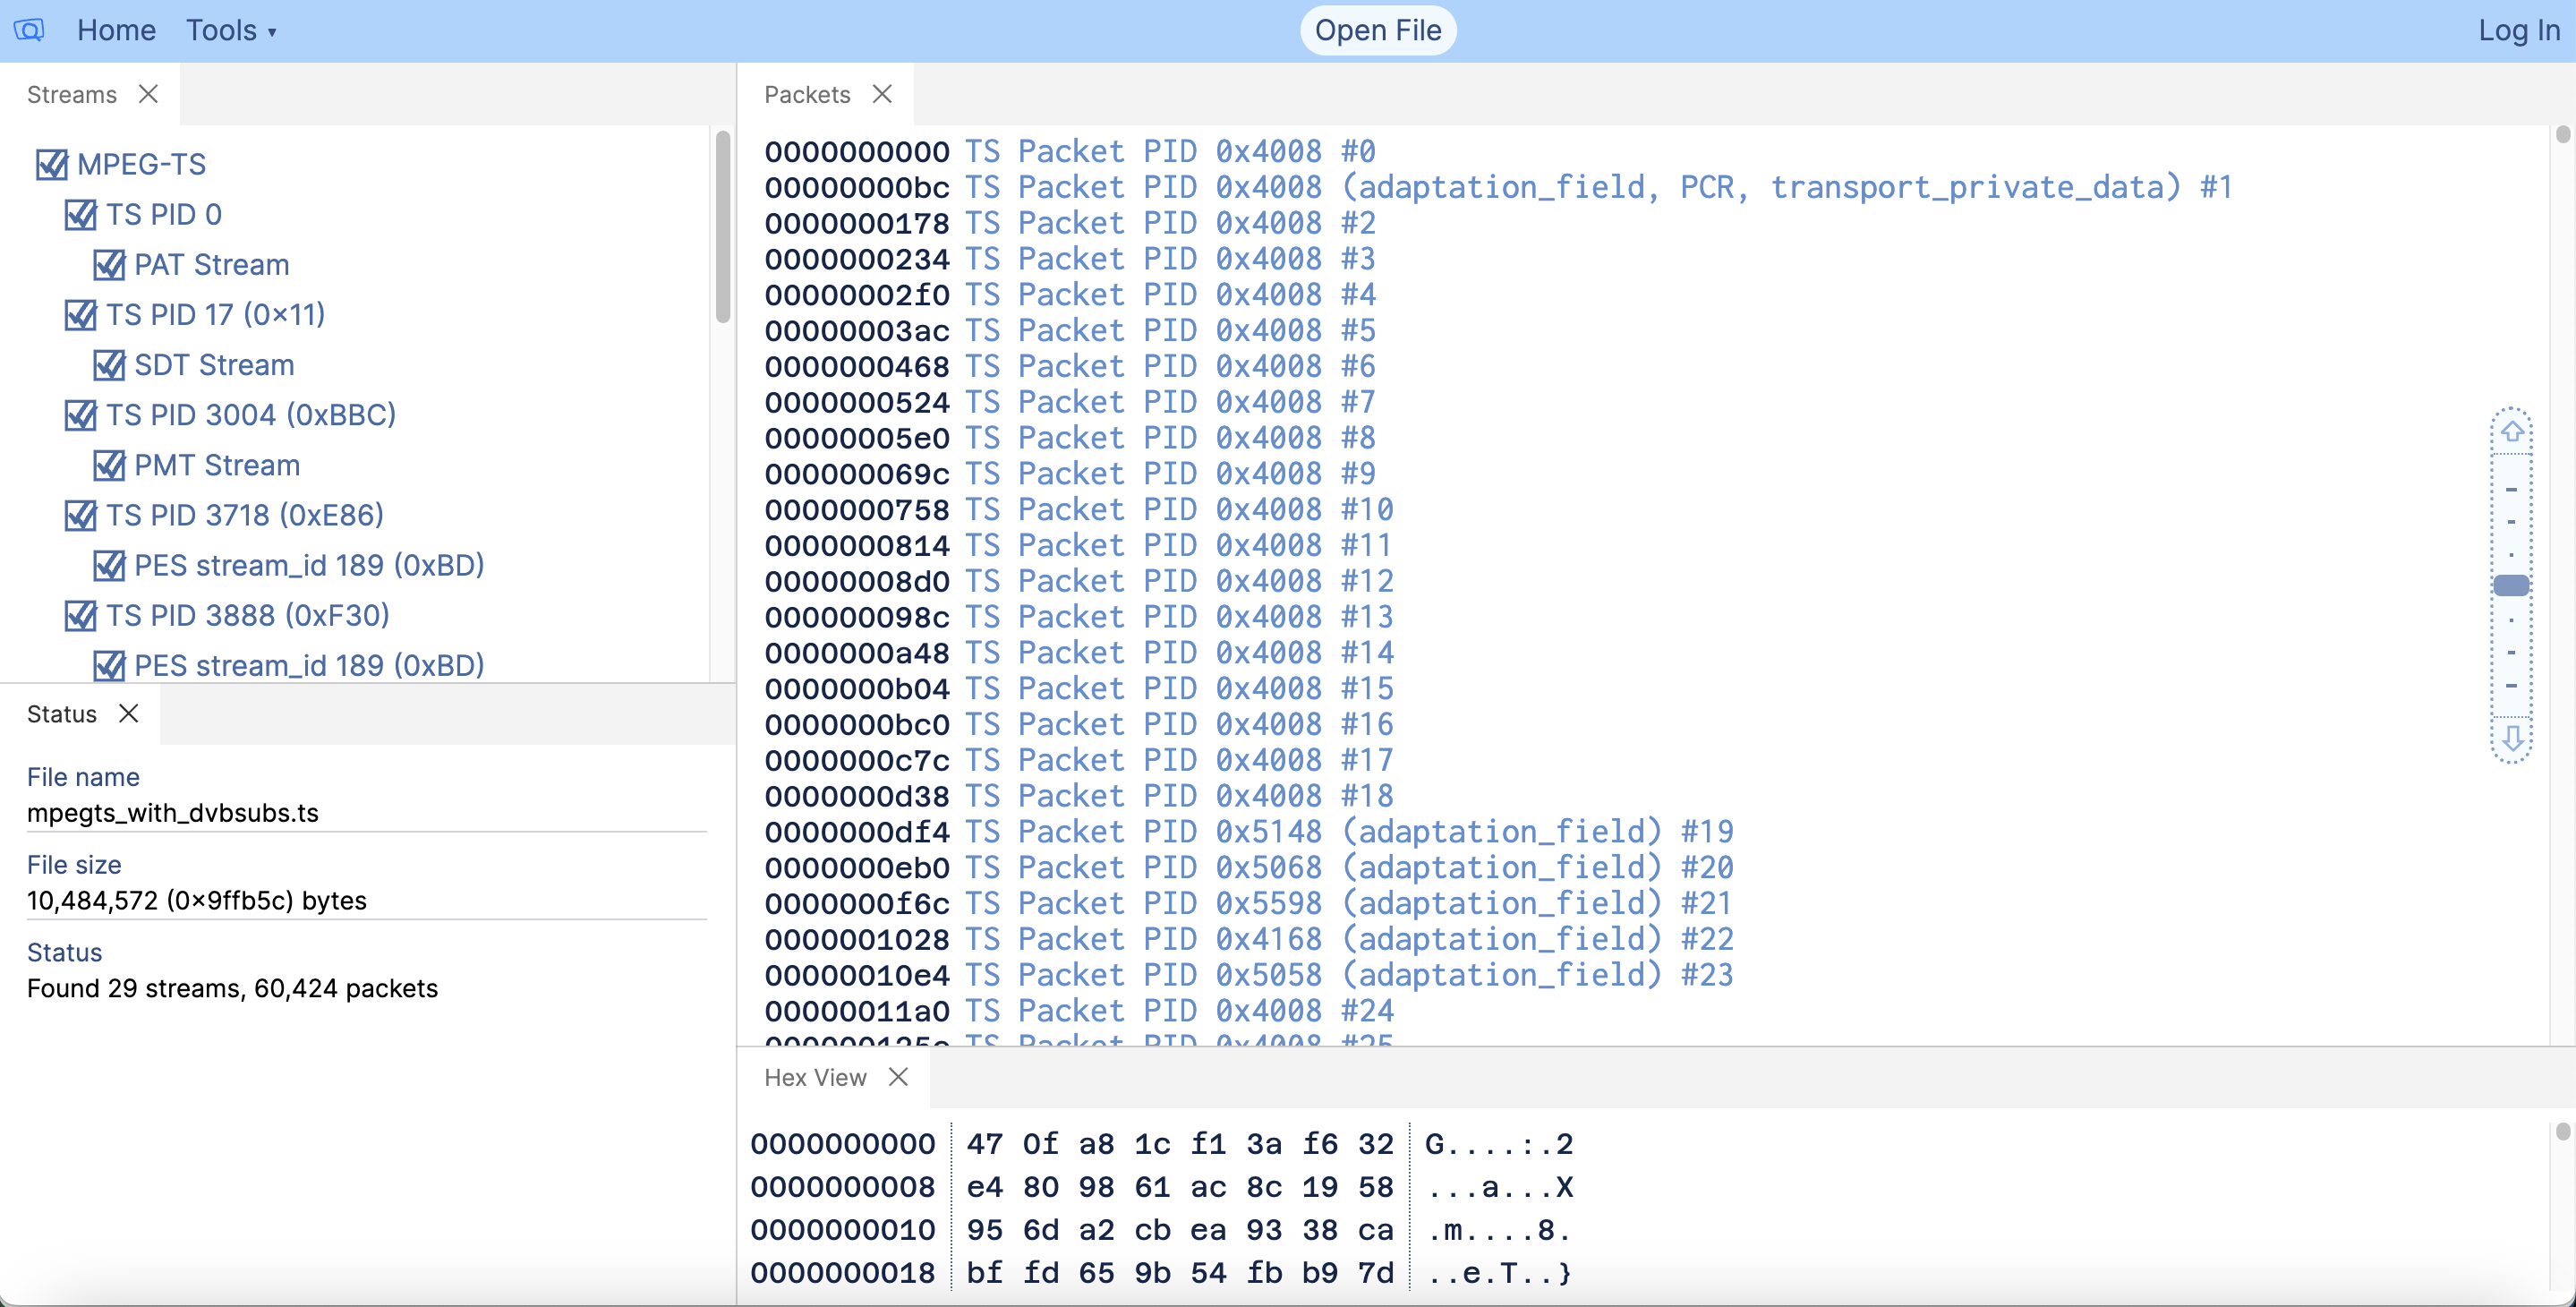2576x1307 pixels.
Task: Disable the PAT Stream checkbox
Action: (x=110, y=264)
